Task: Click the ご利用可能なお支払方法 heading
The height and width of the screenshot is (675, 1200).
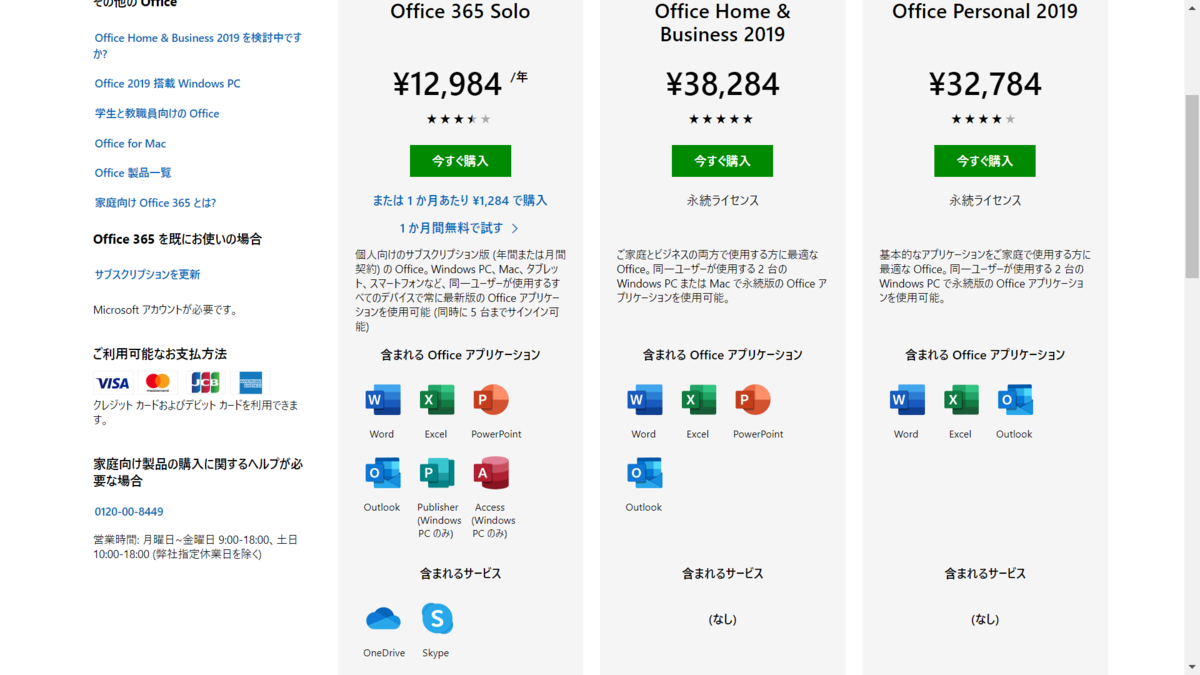Action: pyautogui.click(x=160, y=354)
